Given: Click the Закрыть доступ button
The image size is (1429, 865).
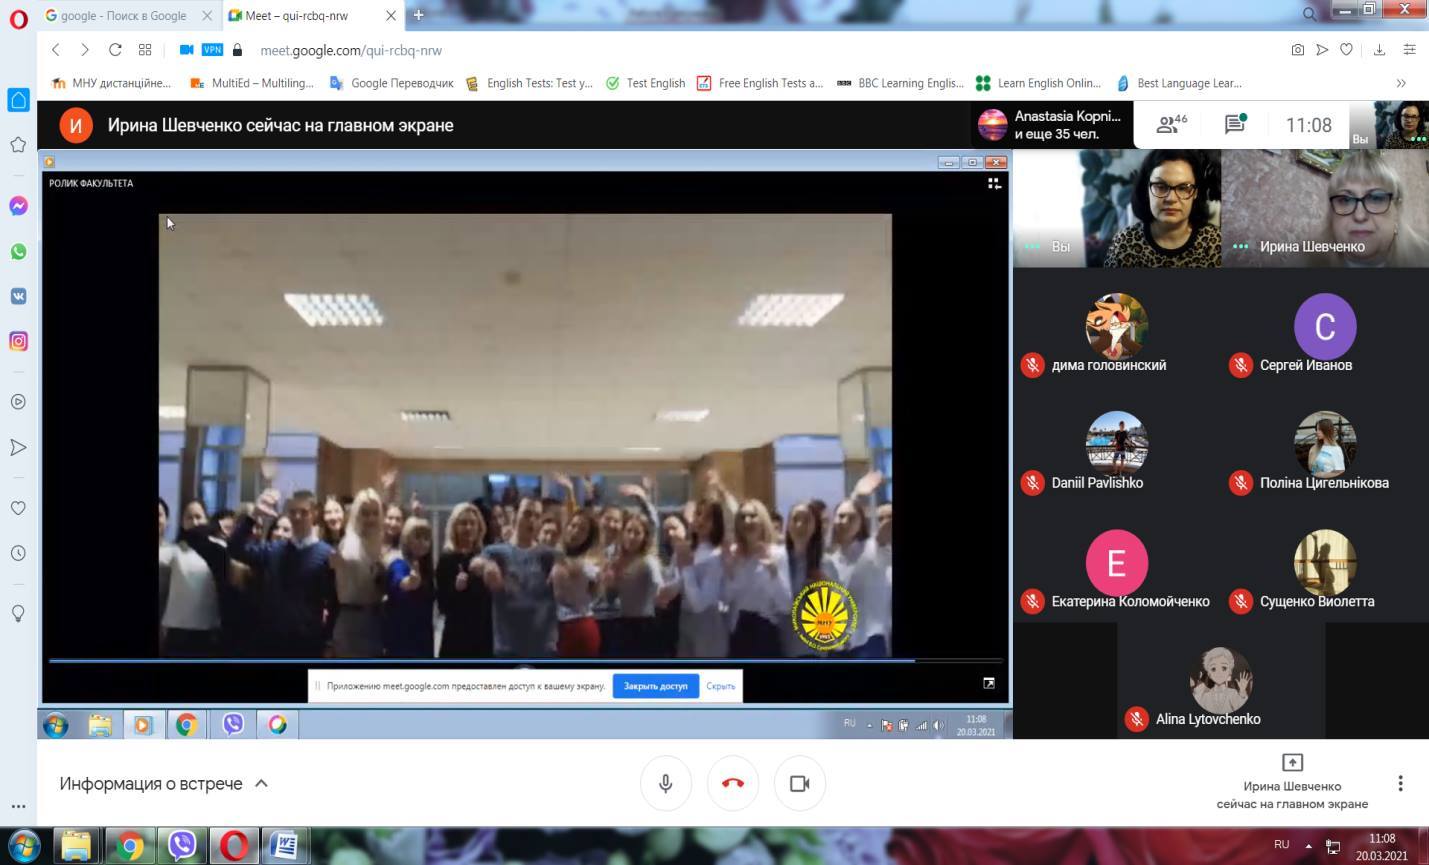Looking at the screenshot, I should (x=655, y=686).
